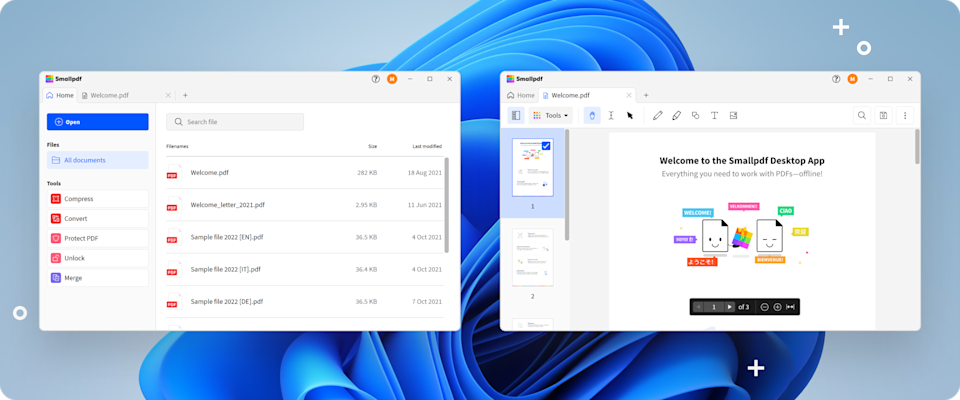Open the Merge tool
Screen dimensions: 960x400
pos(97,277)
